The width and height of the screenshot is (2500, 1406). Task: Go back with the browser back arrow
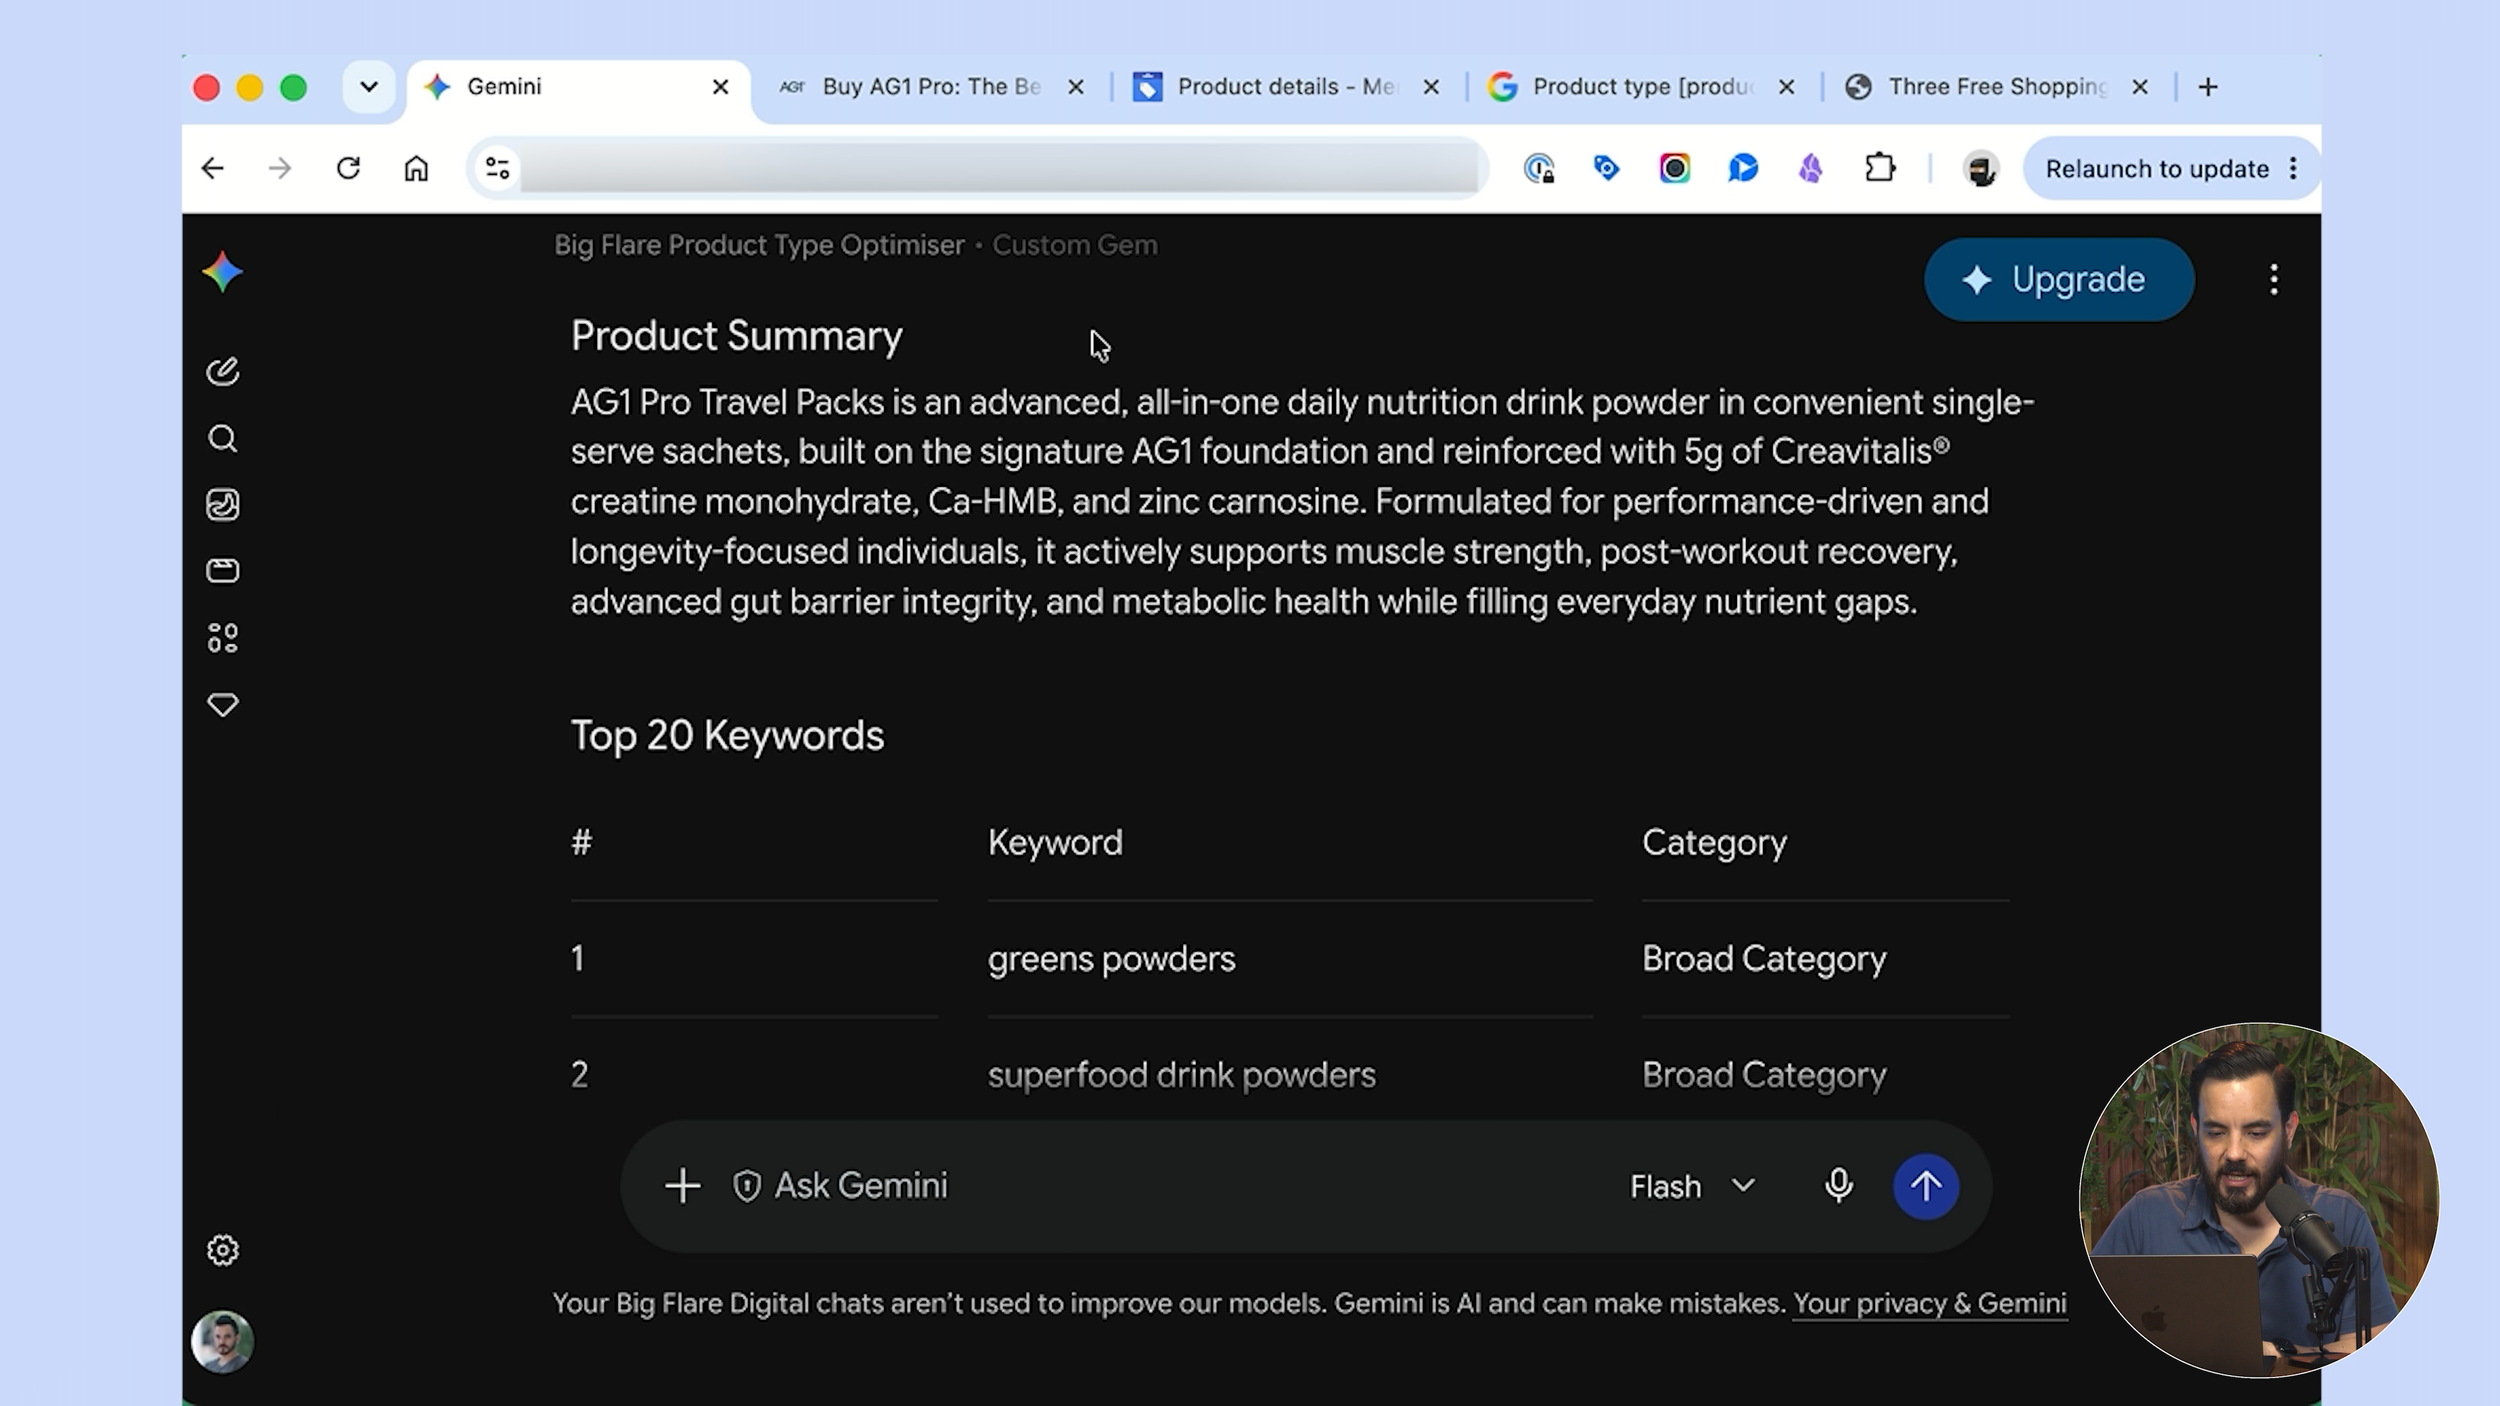point(212,168)
